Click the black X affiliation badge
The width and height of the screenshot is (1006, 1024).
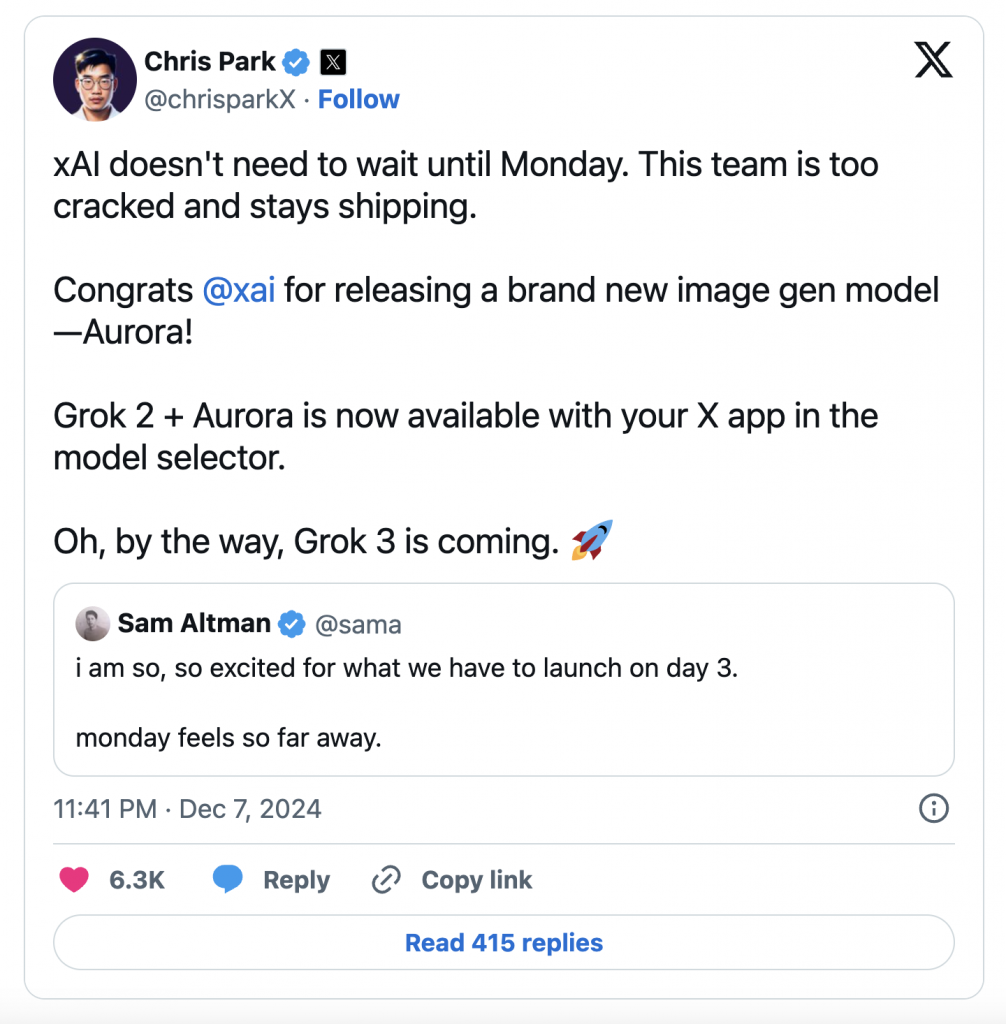click(x=333, y=62)
